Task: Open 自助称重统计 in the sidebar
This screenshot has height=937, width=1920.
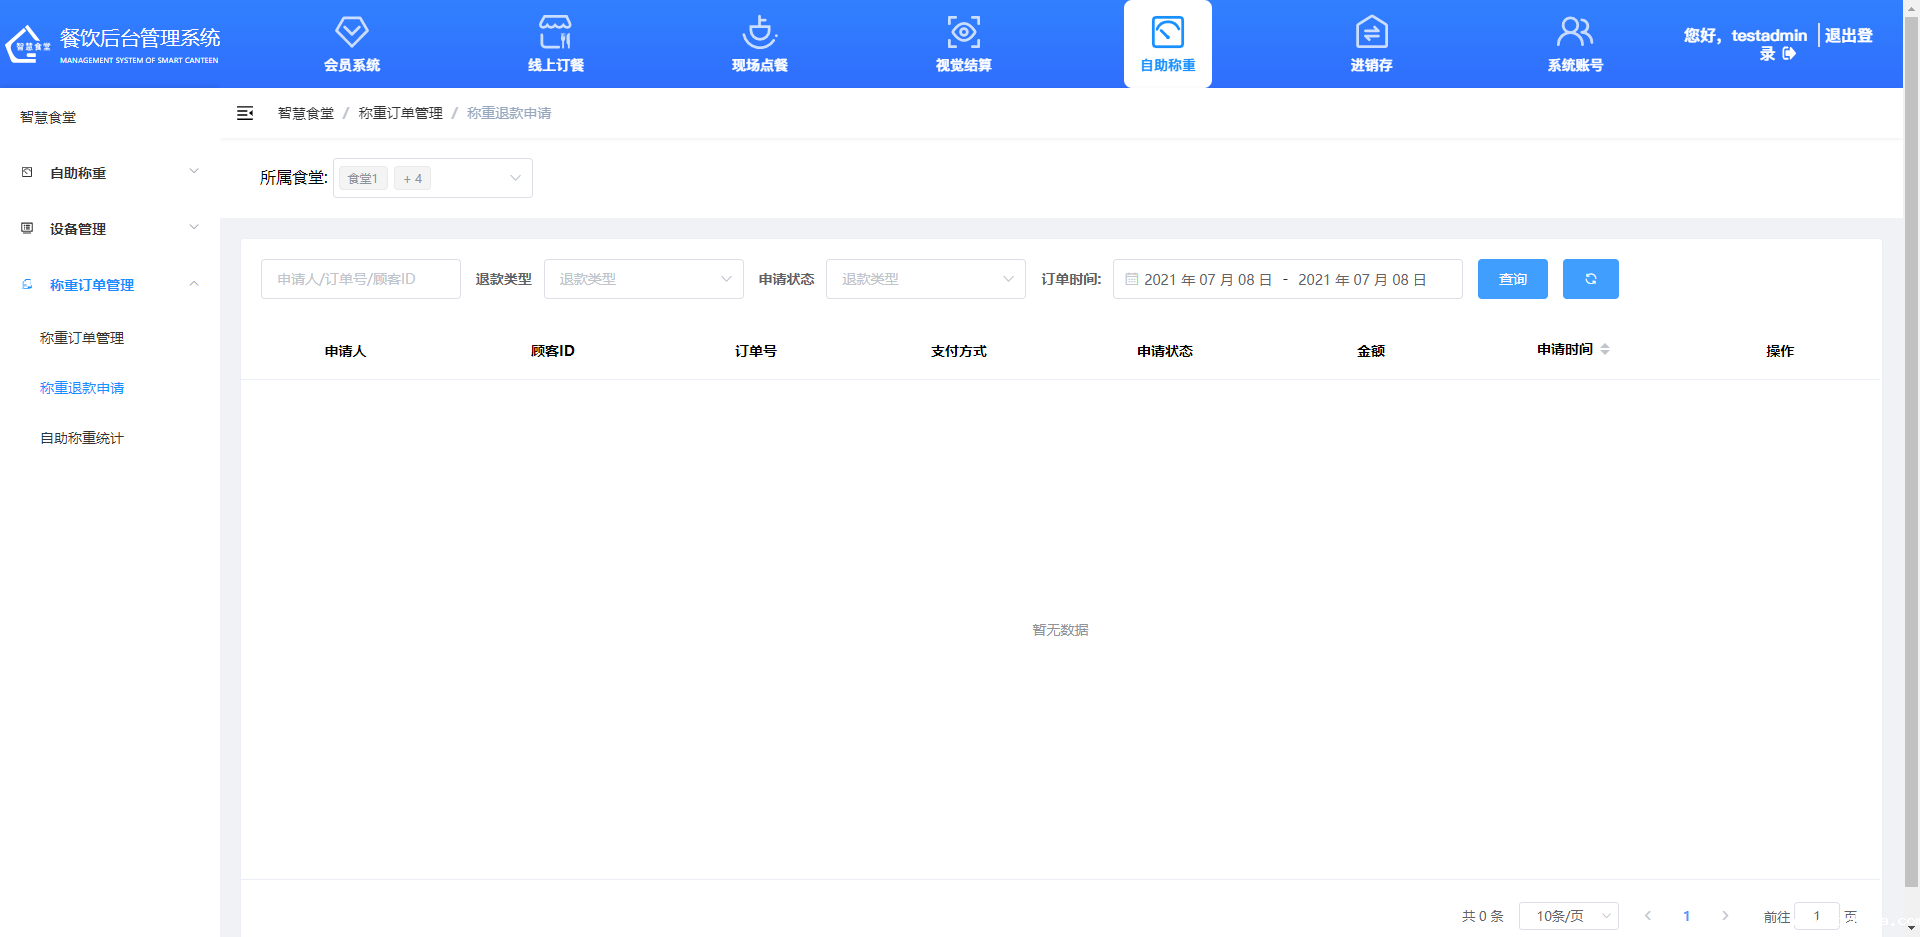Action: pyautogui.click(x=82, y=438)
